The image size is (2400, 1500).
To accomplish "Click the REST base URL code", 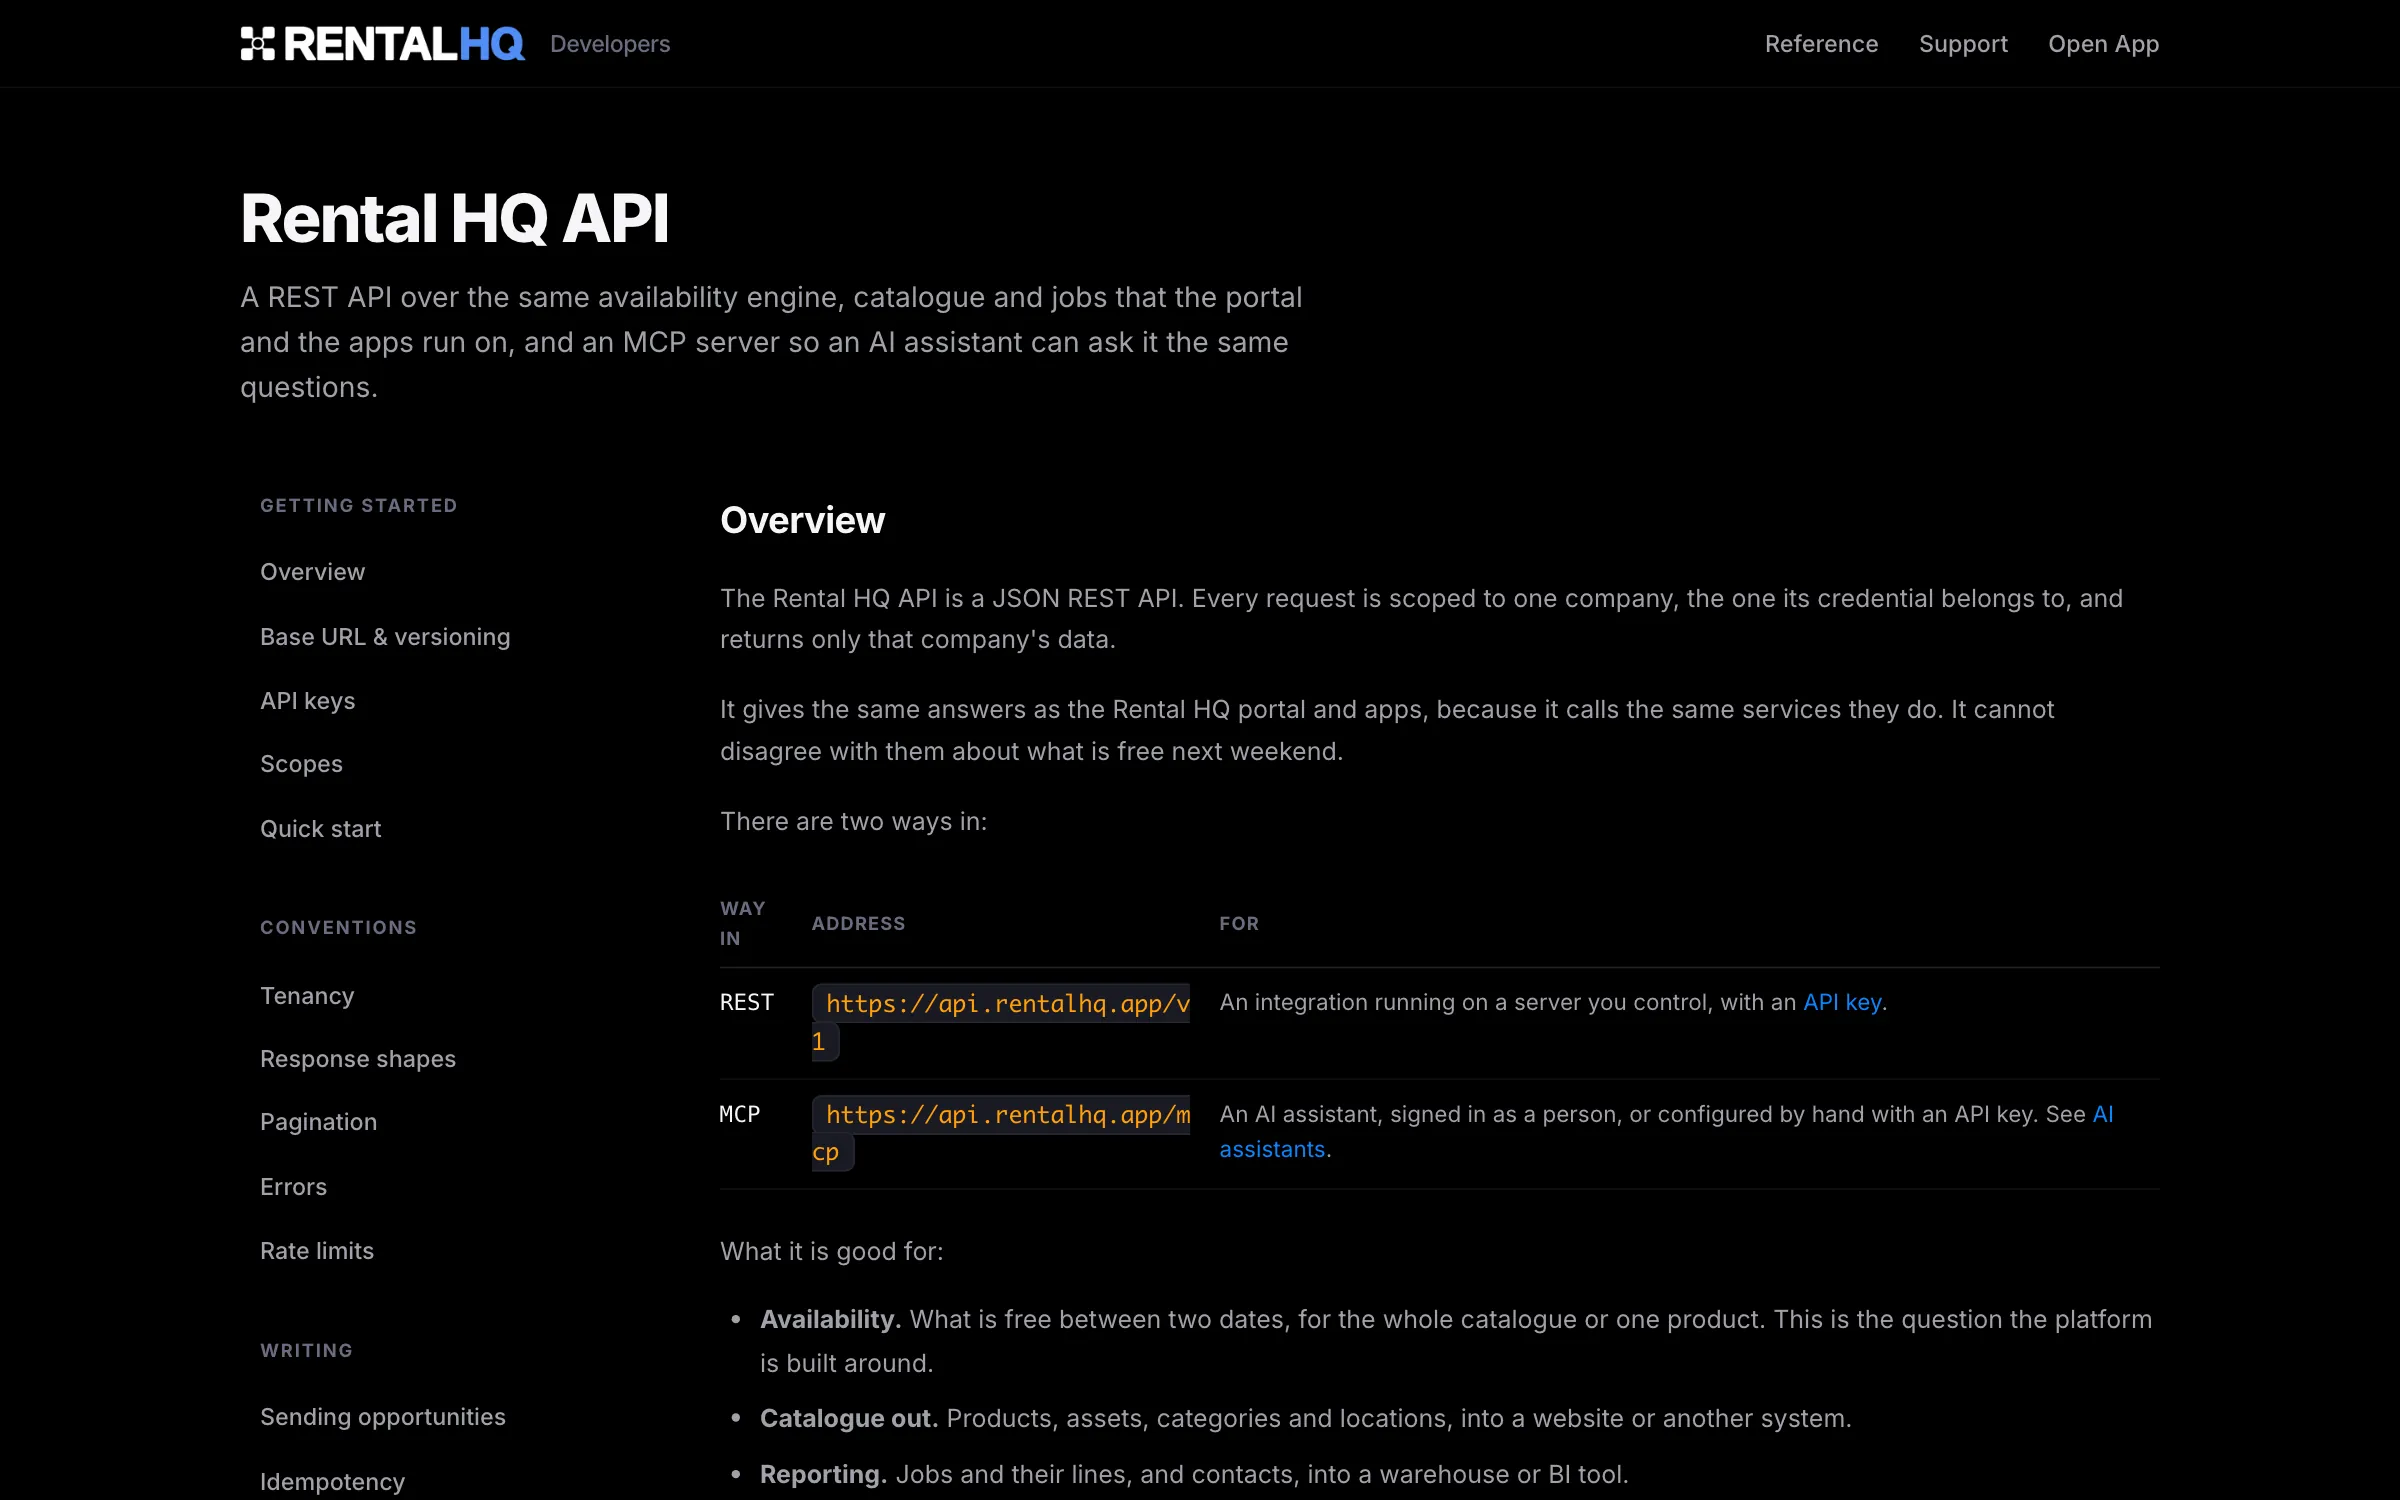I will [1001, 1022].
